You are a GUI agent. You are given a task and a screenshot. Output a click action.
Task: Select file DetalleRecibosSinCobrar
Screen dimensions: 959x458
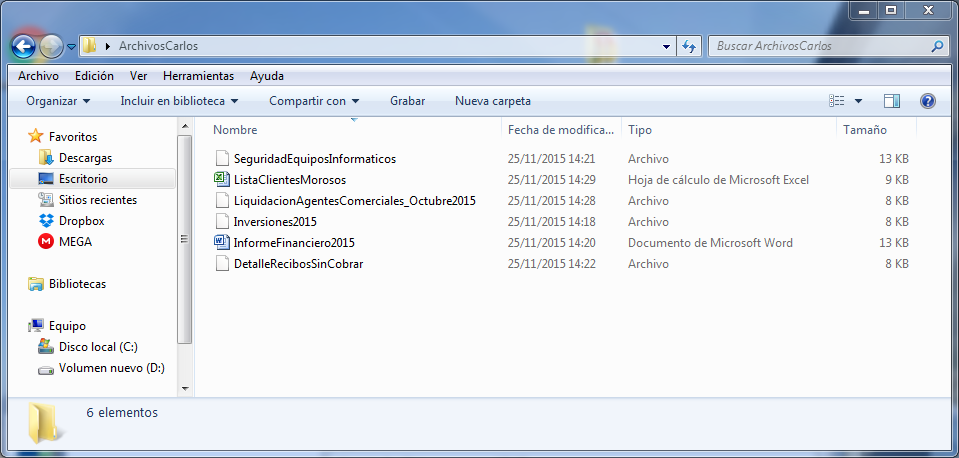tap(298, 264)
